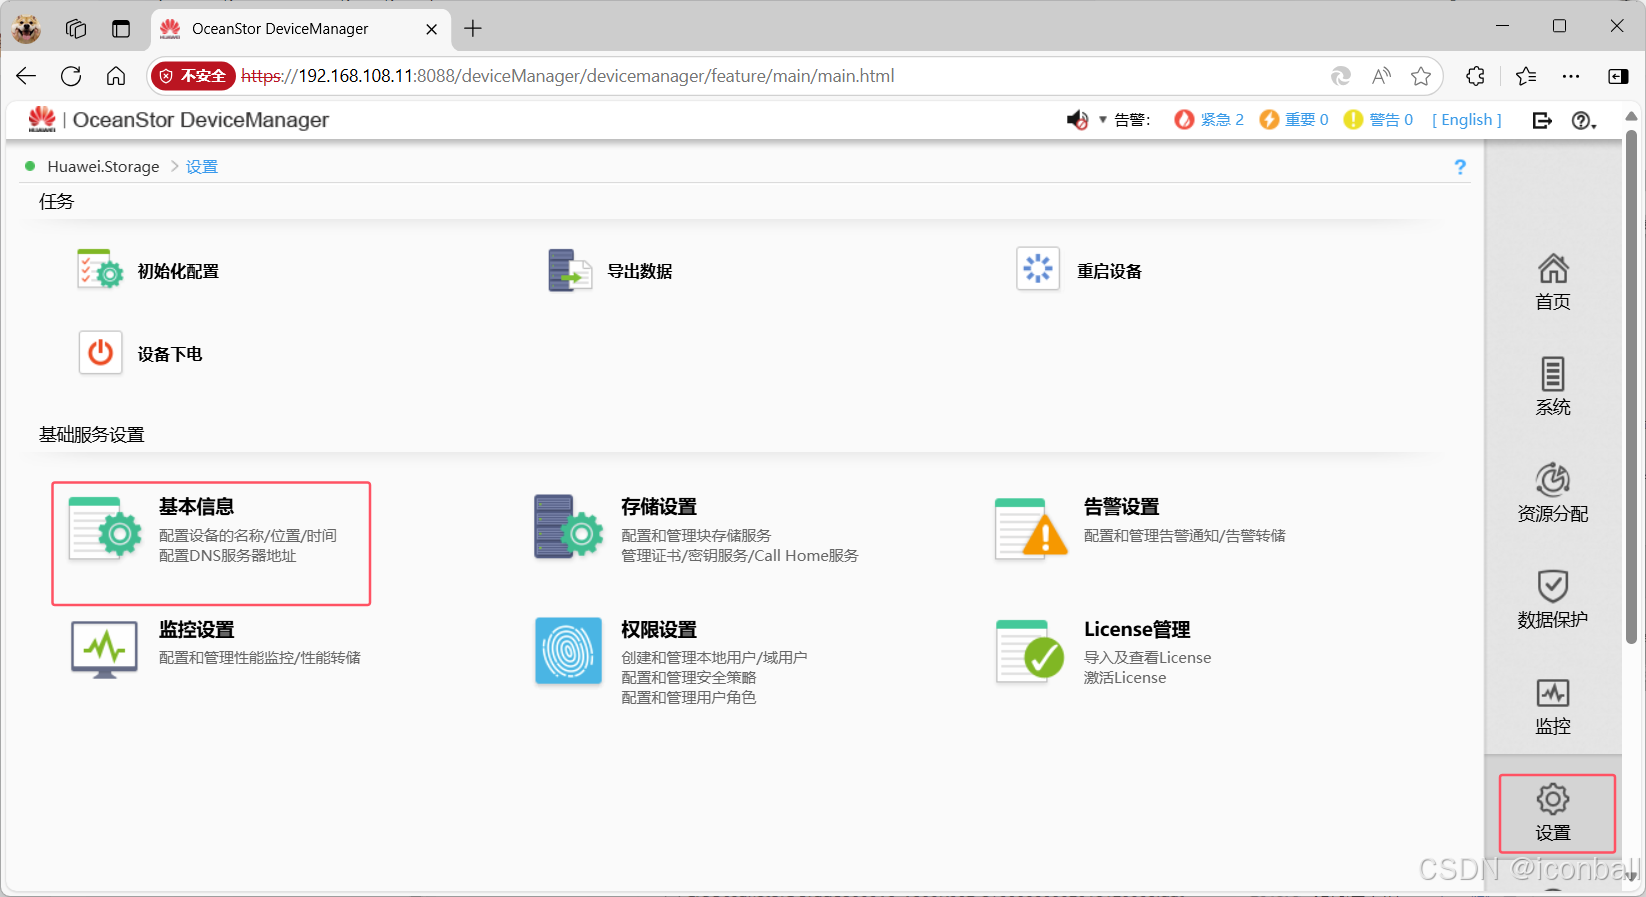Go to 首页 in right sidebar
Image resolution: width=1646 pixels, height=897 pixels.
click(x=1553, y=282)
